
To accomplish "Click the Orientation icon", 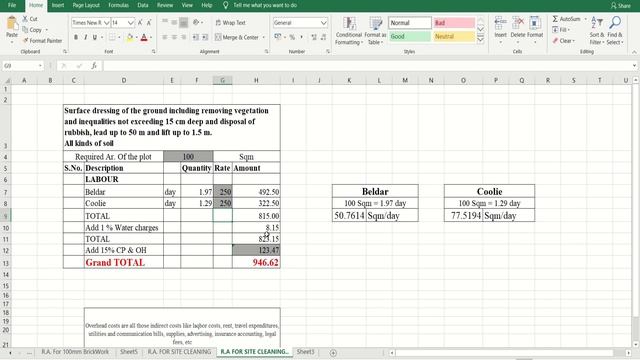I will click(x=196, y=23).
